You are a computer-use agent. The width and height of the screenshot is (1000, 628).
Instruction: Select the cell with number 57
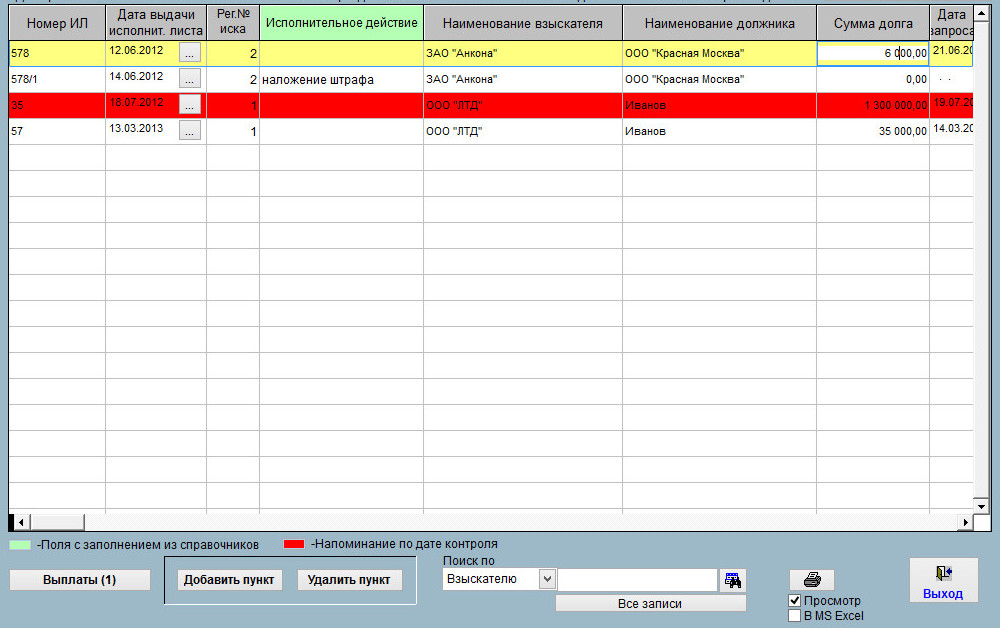click(x=57, y=131)
